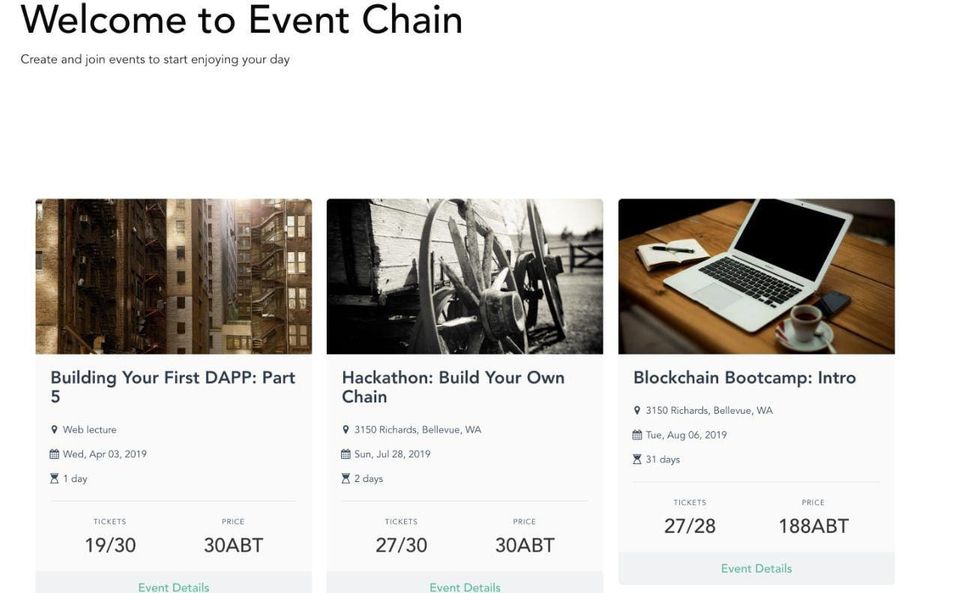The image size is (960, 593).
Task: Select the Building Your First DAPP: Part 5 title
Action: point(173,387)
